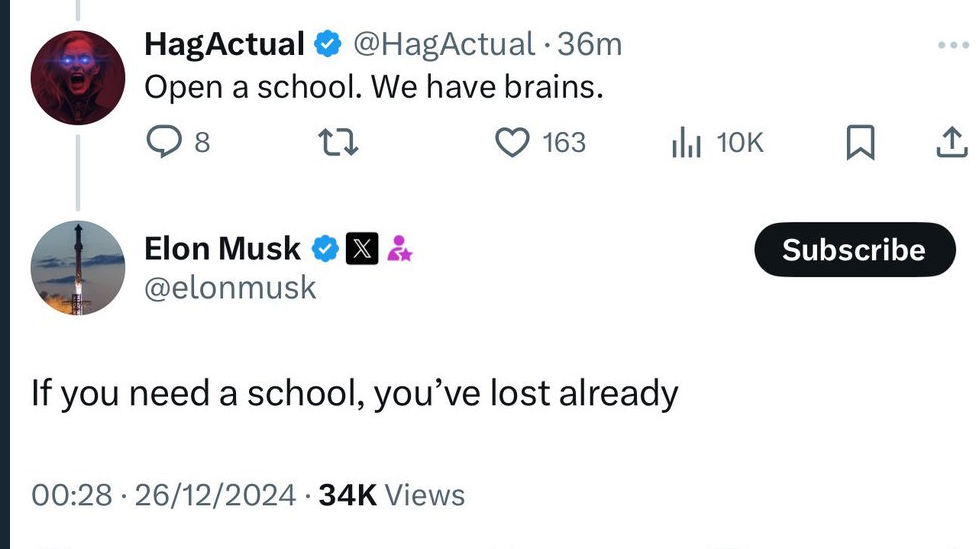Click the X affiliation badge beside Elon Musk
Viewport: 979px width, 549px height.
pos(360,248)
